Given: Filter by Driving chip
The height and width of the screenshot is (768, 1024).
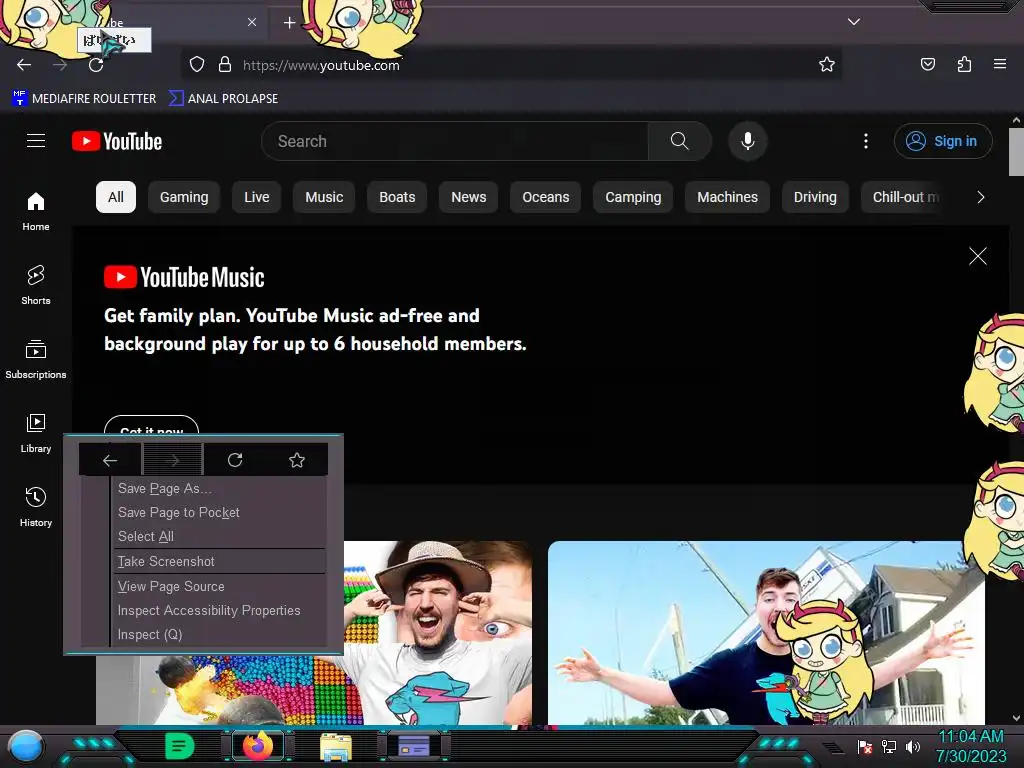Looking at the screenshot, I should click(x=815, y=197).
